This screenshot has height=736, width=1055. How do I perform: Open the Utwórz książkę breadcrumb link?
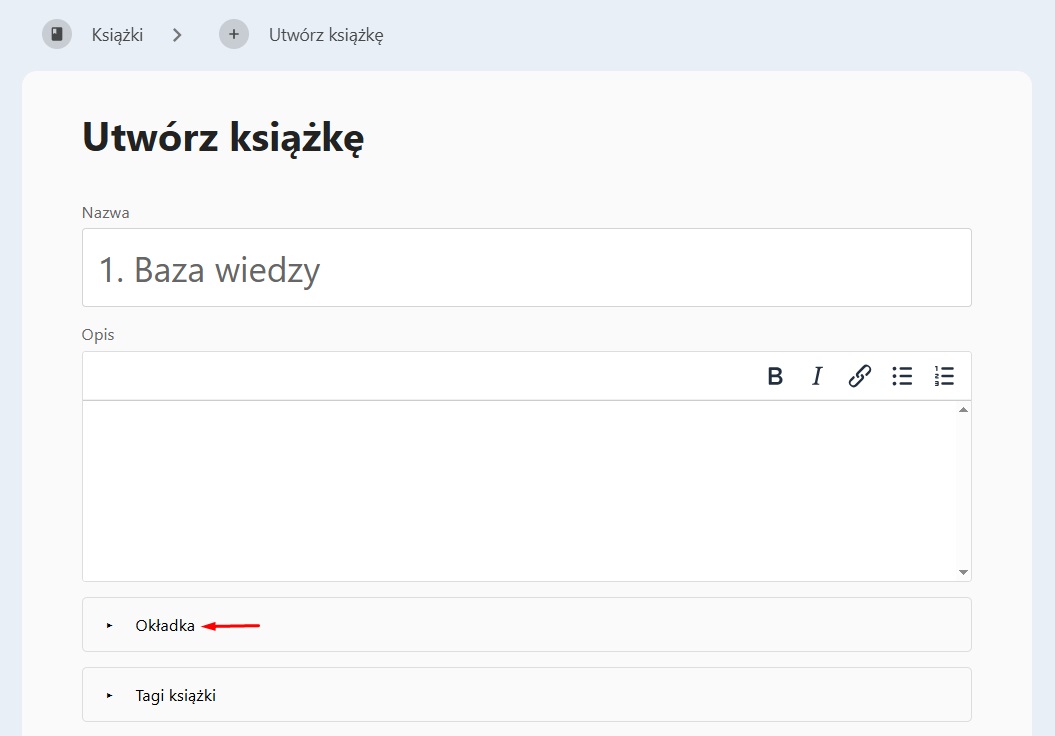coord(326,35)
